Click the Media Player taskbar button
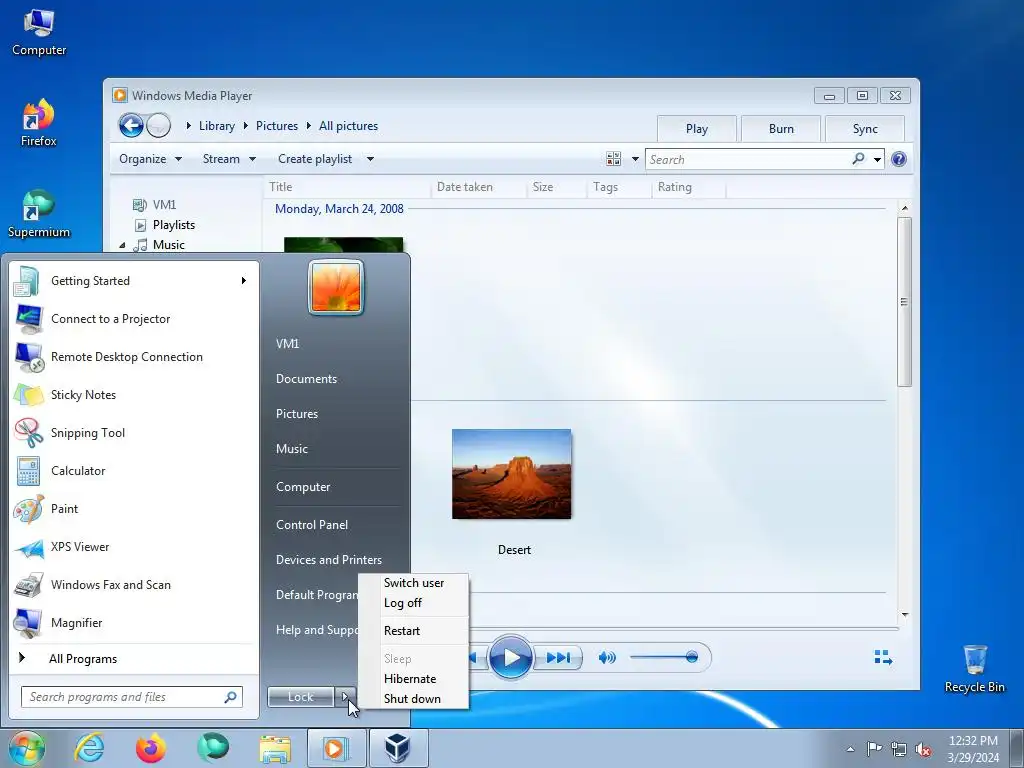1024x768 pixels. [x=336, y=748]
